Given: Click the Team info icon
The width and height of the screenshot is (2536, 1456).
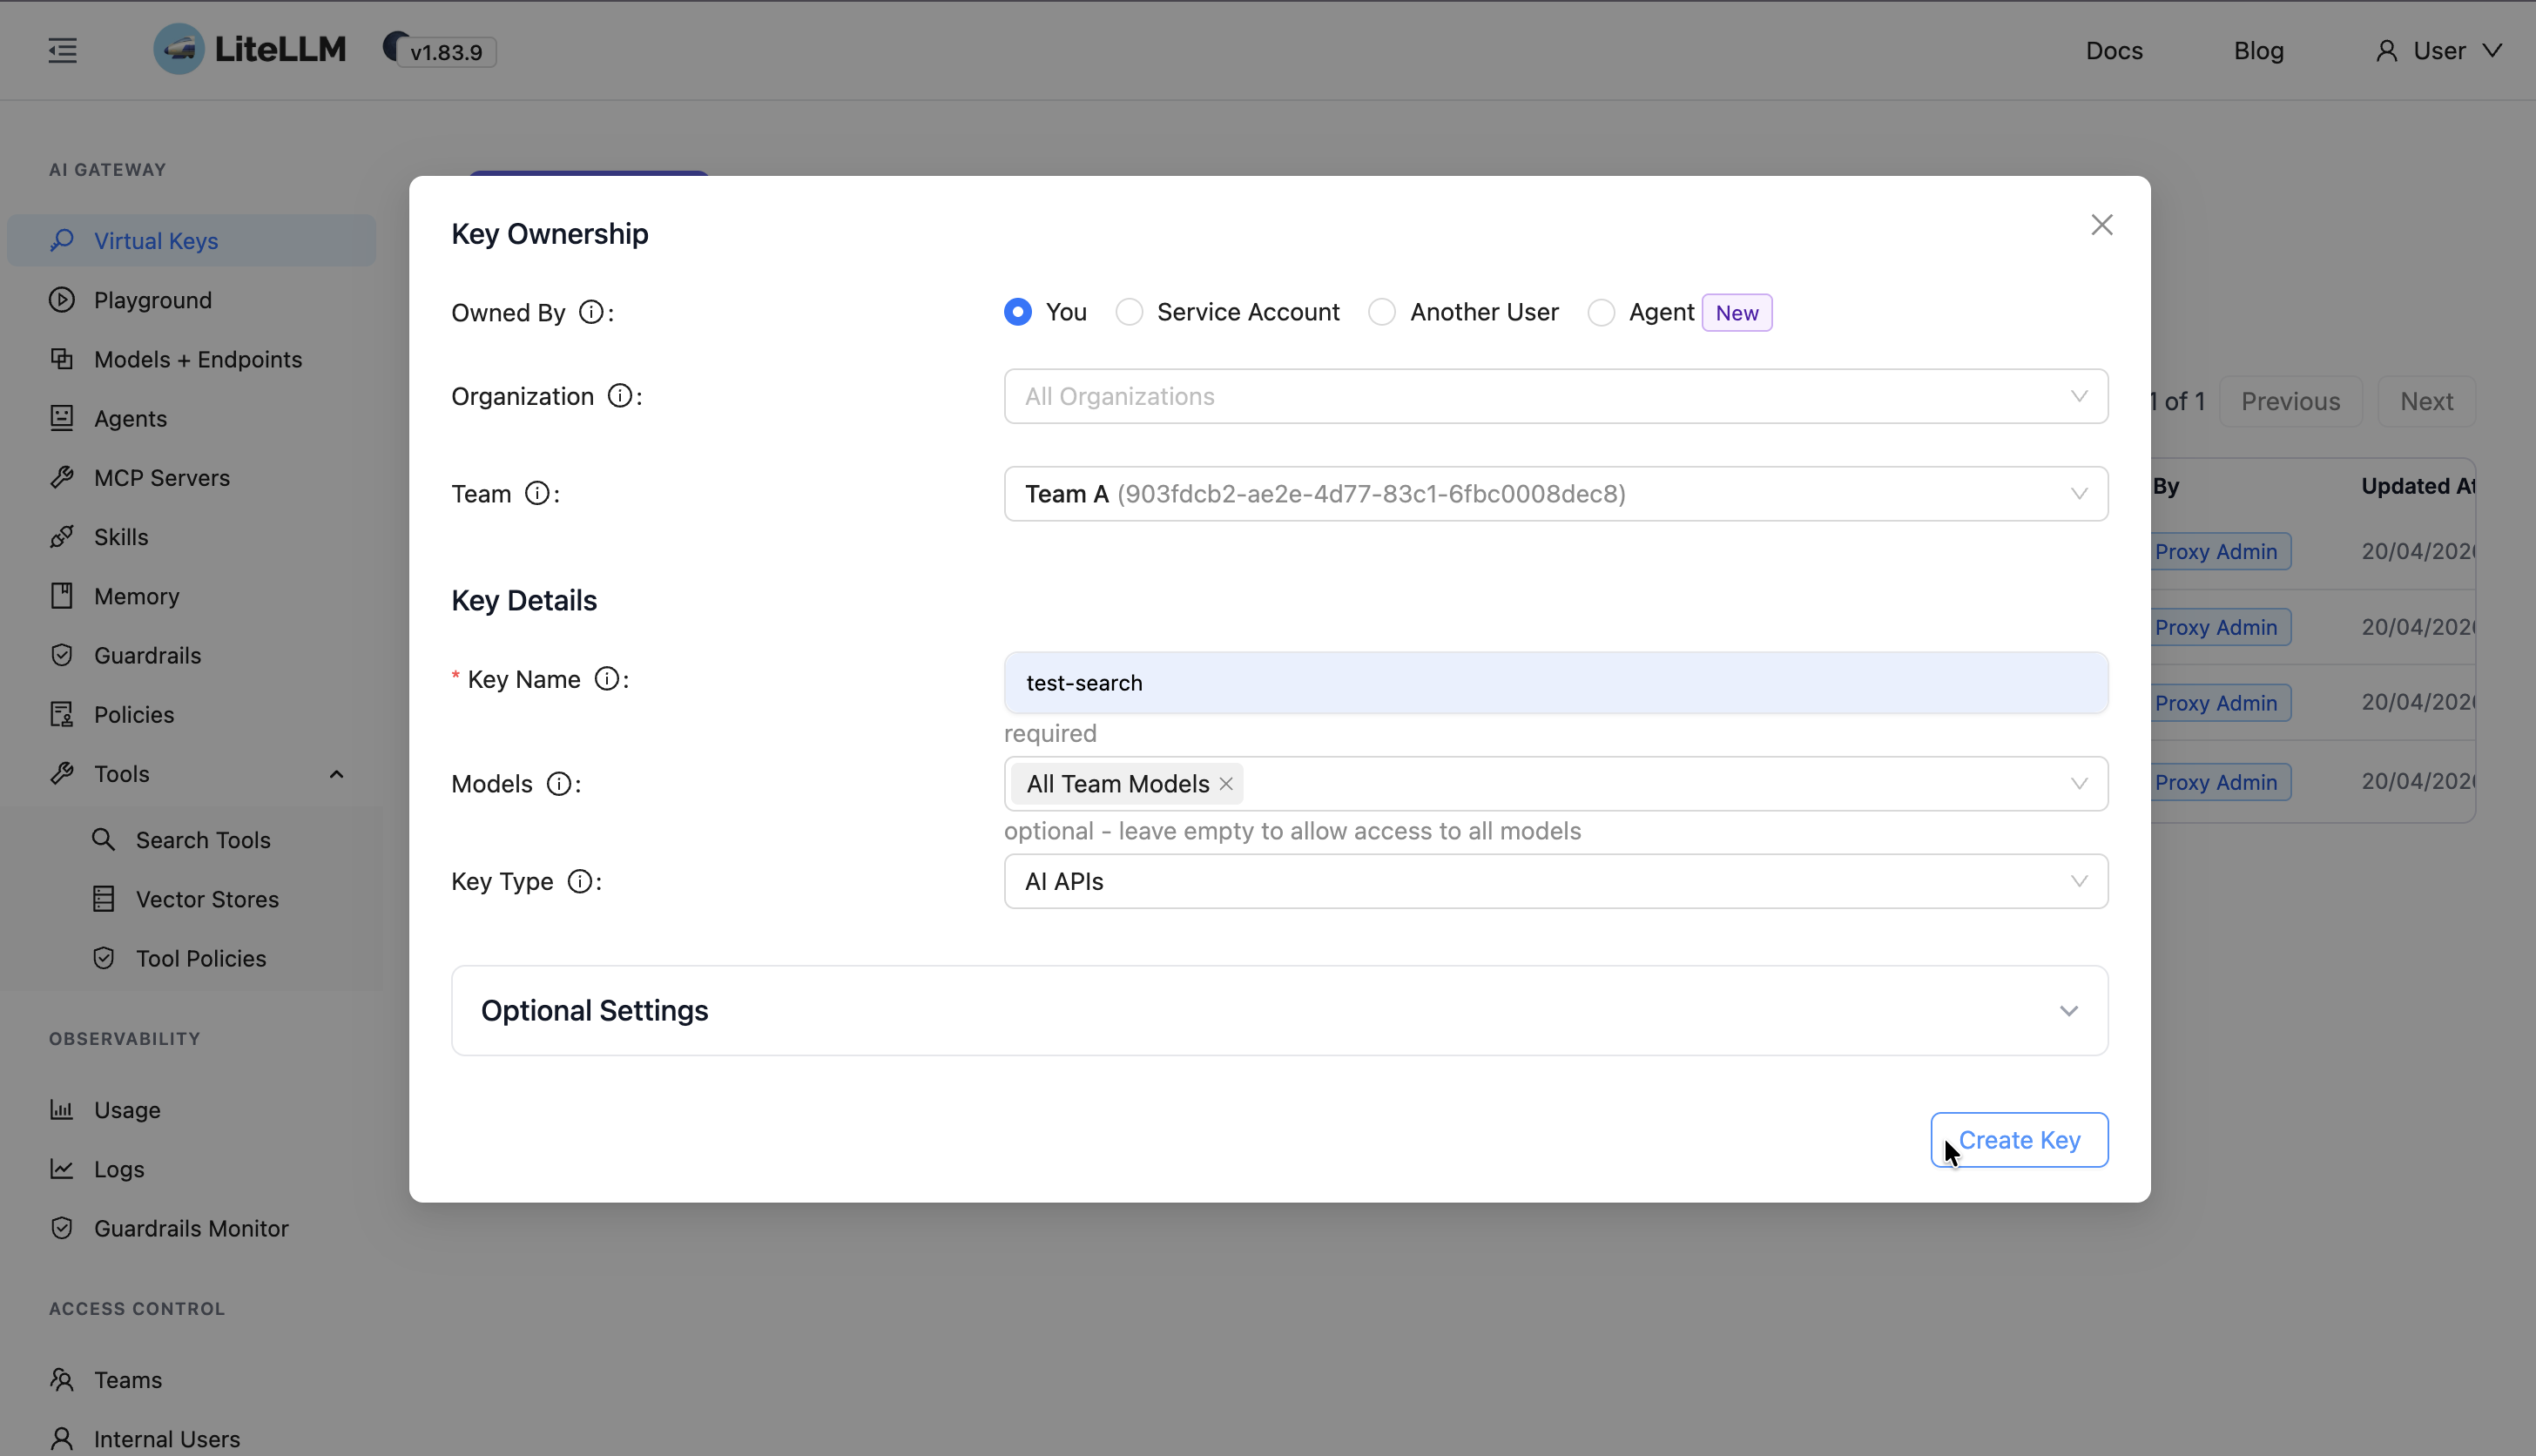Looking at the screenshot, I should tap(537, 494).
